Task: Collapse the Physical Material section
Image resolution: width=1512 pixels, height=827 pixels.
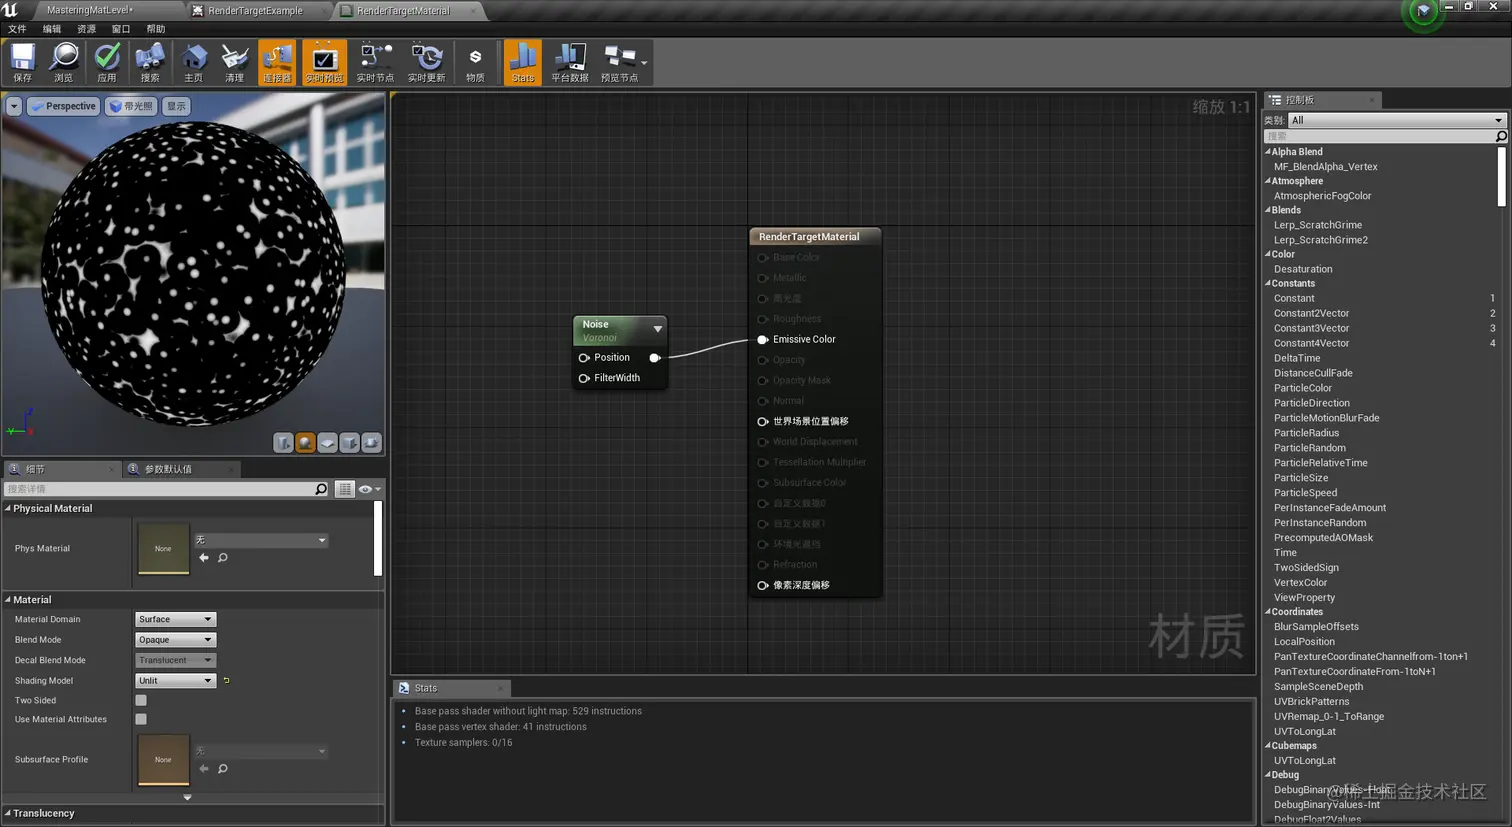Action: point(8,508)
